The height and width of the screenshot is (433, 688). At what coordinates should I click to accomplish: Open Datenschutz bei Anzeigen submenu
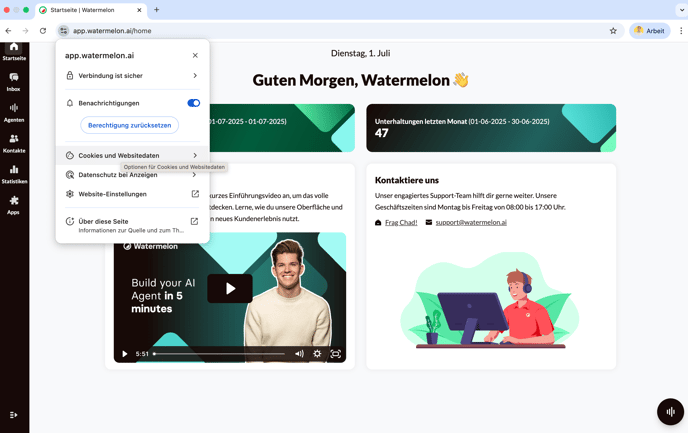(x=132, y=175)
